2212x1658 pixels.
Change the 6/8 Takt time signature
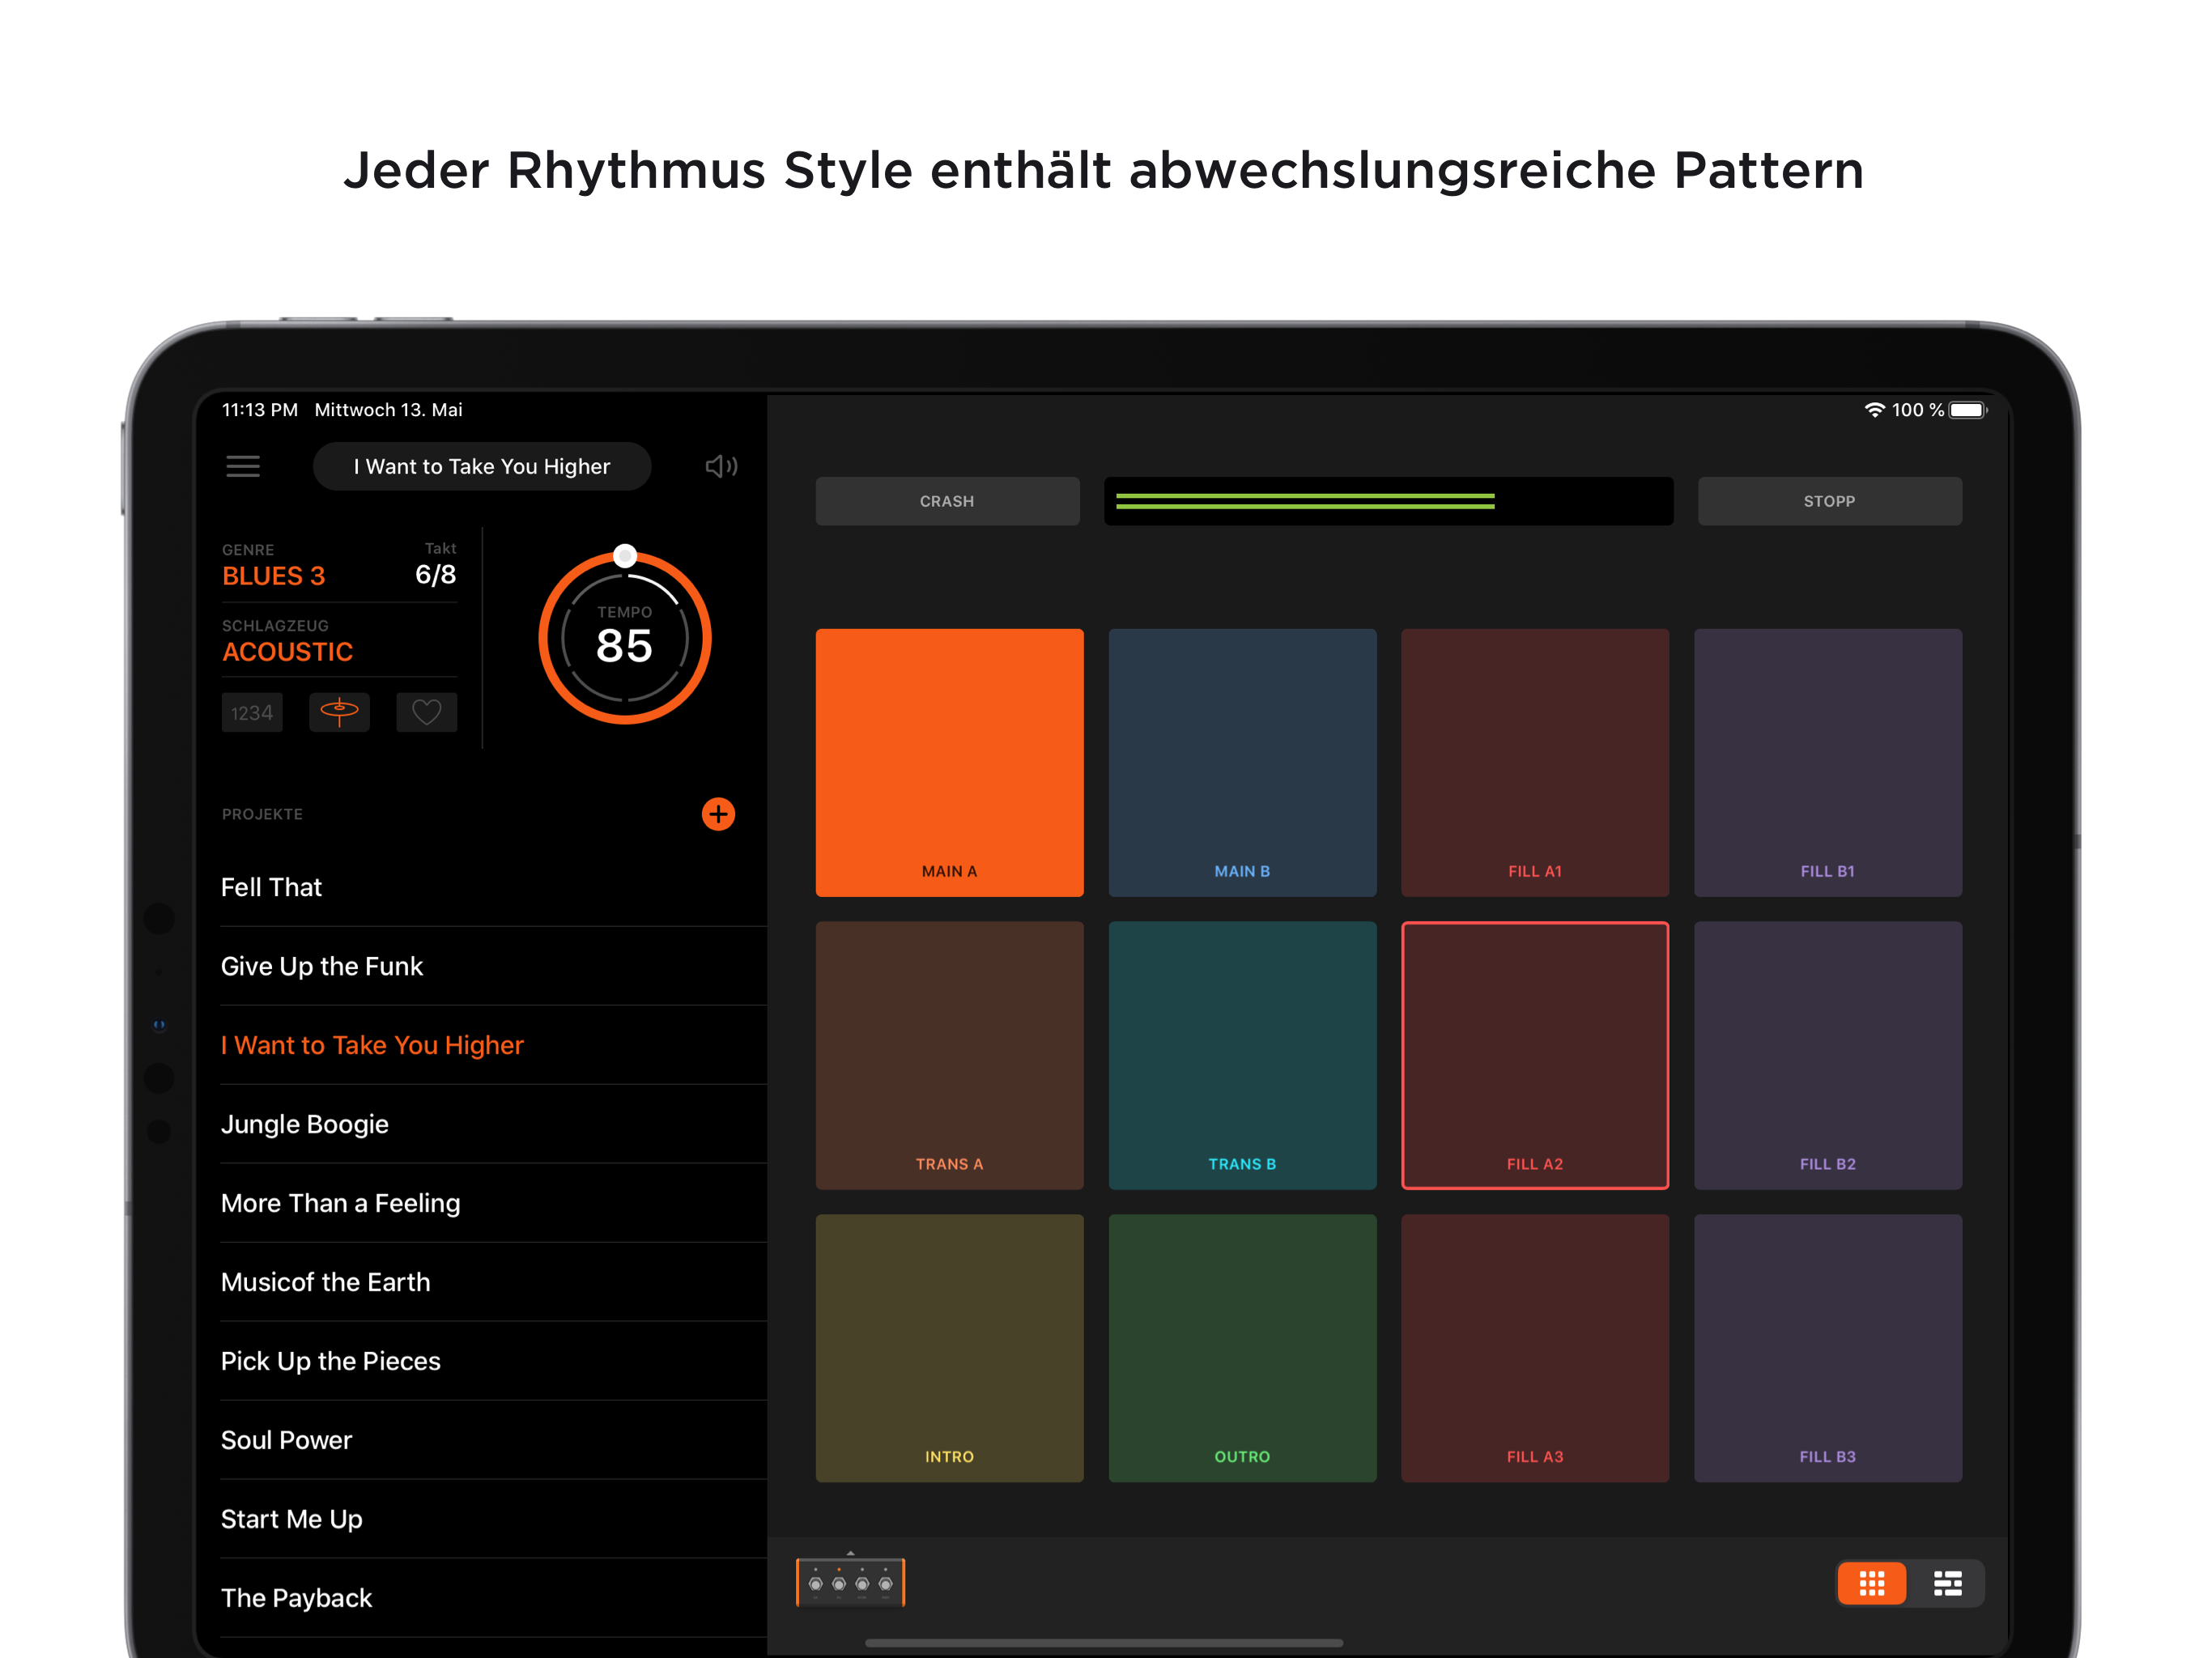pyautogui.click(x=435, y=574)
